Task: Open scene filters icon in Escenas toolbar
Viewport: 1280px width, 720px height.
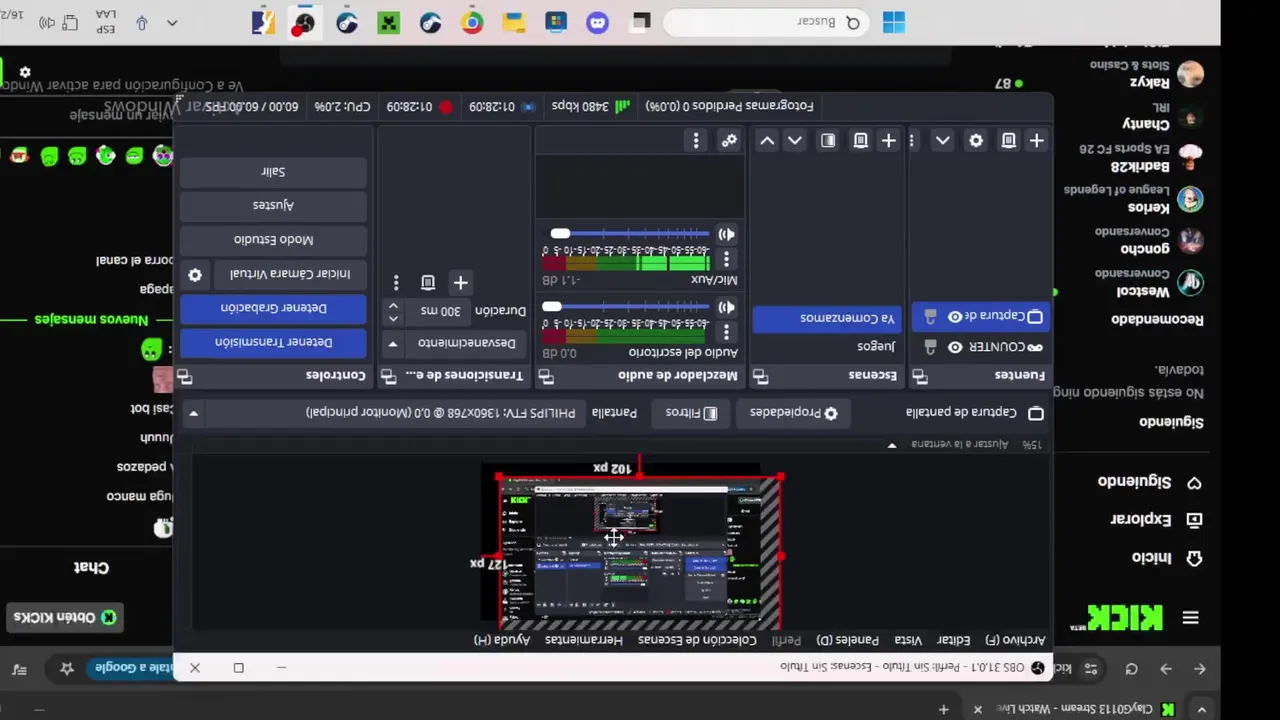Action: click(x=828, y=141)
